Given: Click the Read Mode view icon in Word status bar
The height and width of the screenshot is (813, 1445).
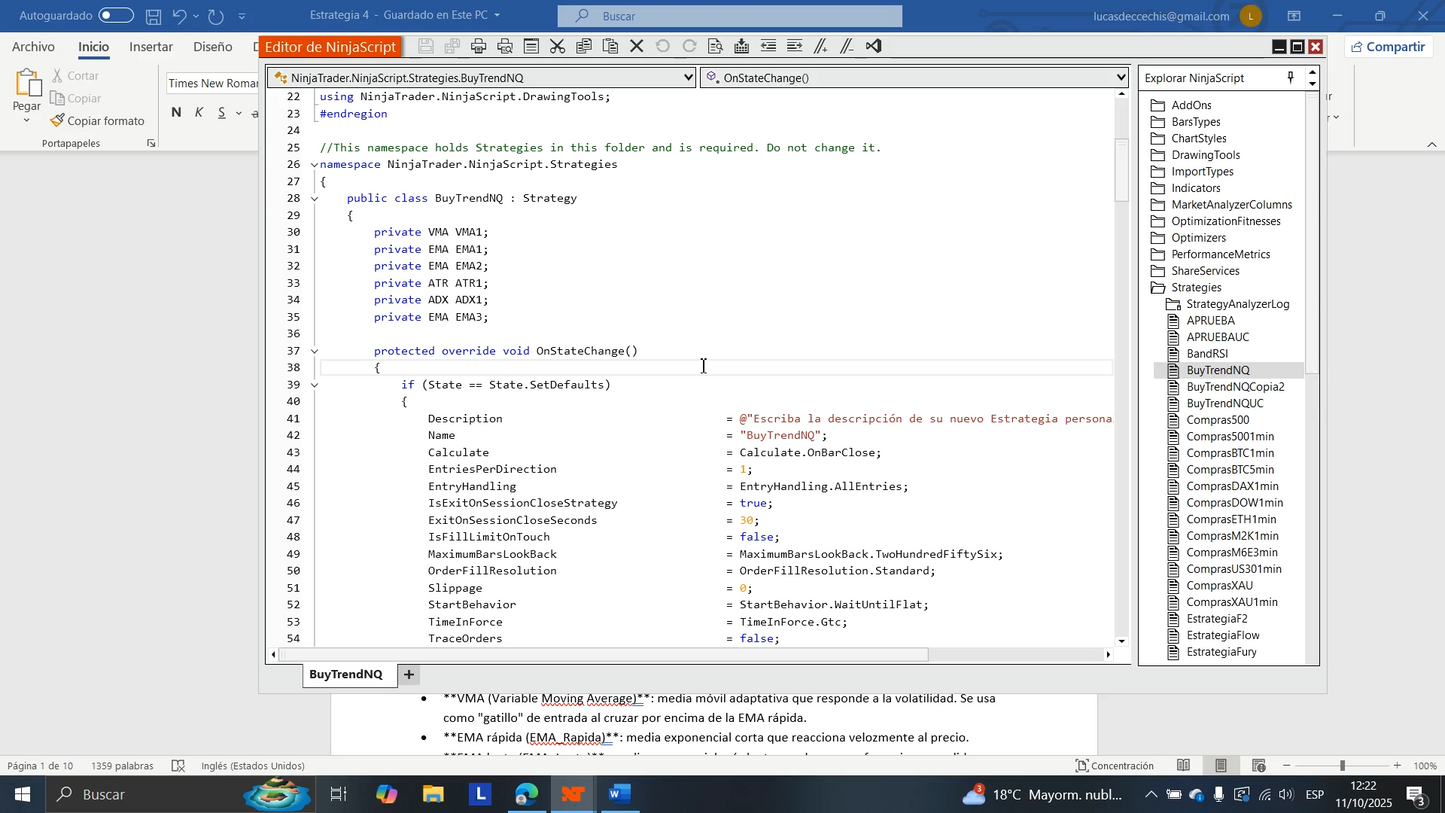Looking at the screenshot, I should [1183, 766].
